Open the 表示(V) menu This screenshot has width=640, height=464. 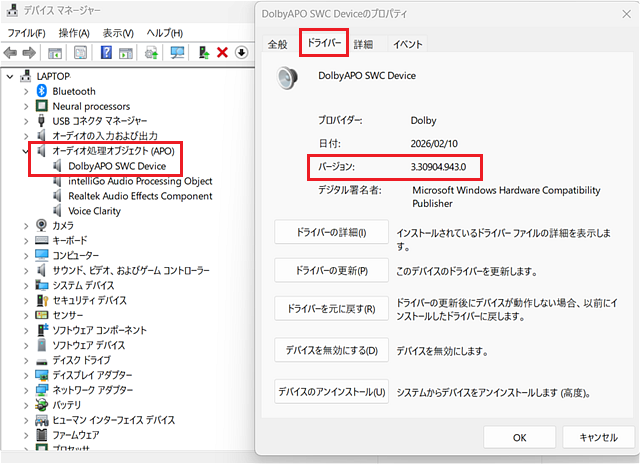point(118,33)
